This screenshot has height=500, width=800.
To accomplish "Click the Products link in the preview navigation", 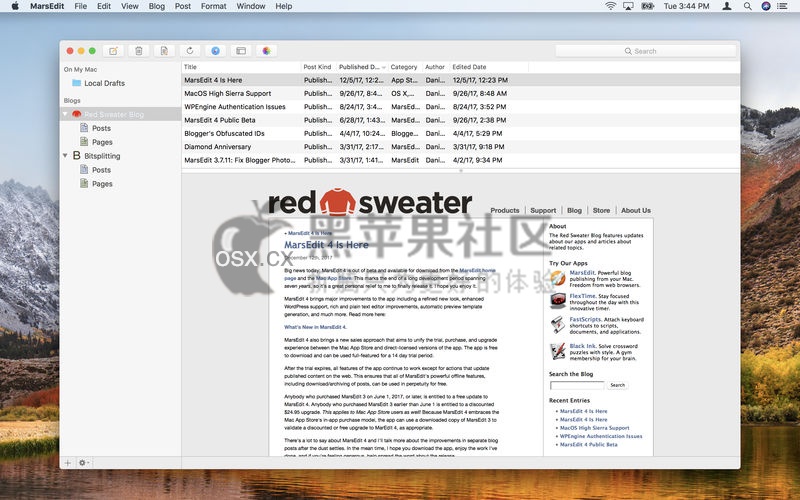I will [x=505, y=210].
